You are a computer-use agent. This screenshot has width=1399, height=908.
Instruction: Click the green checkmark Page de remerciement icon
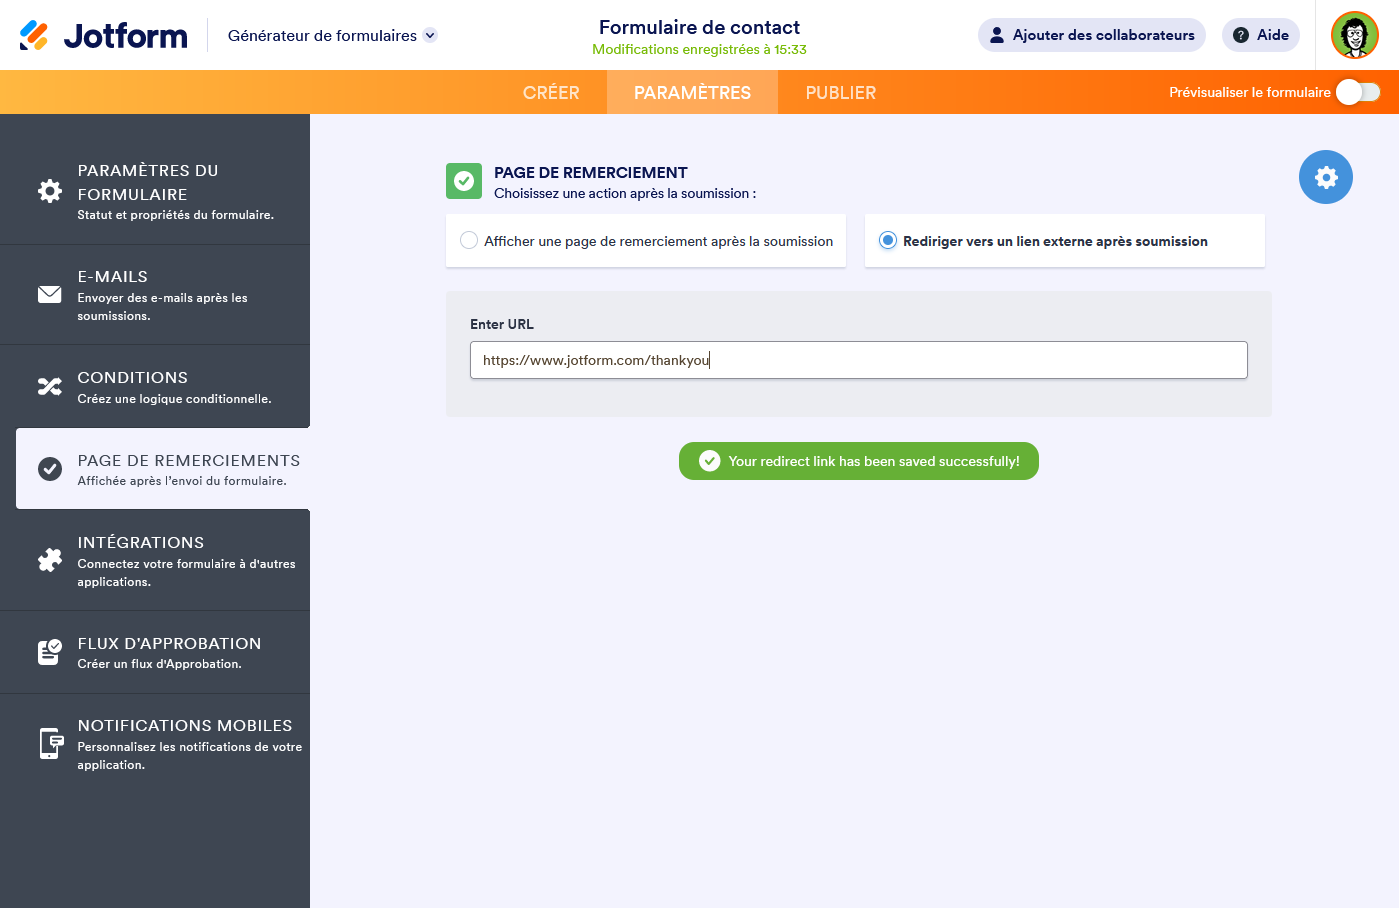[x=464, y=181]
